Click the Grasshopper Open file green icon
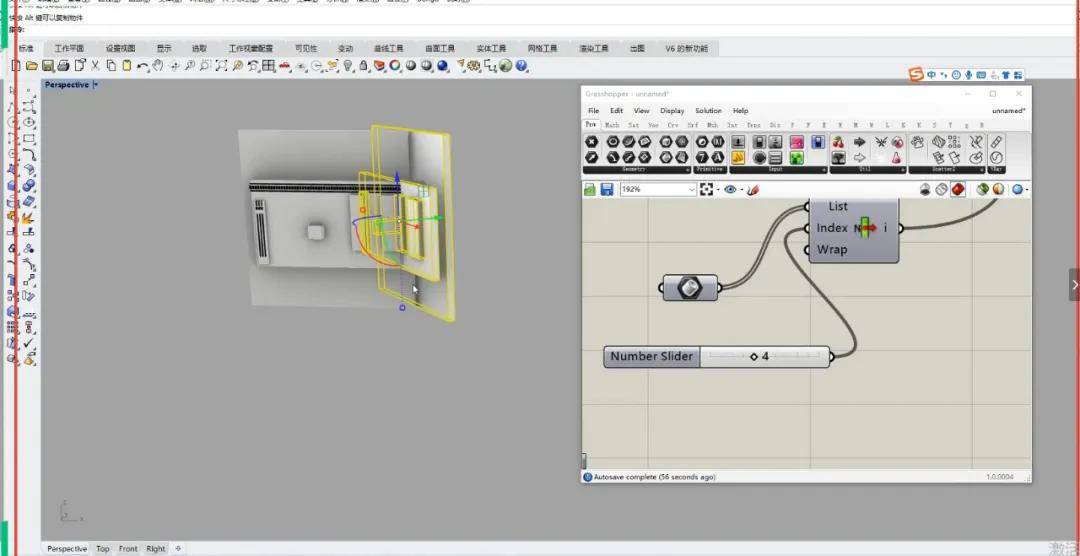The image size is (1080, 556). click(590, 189)
